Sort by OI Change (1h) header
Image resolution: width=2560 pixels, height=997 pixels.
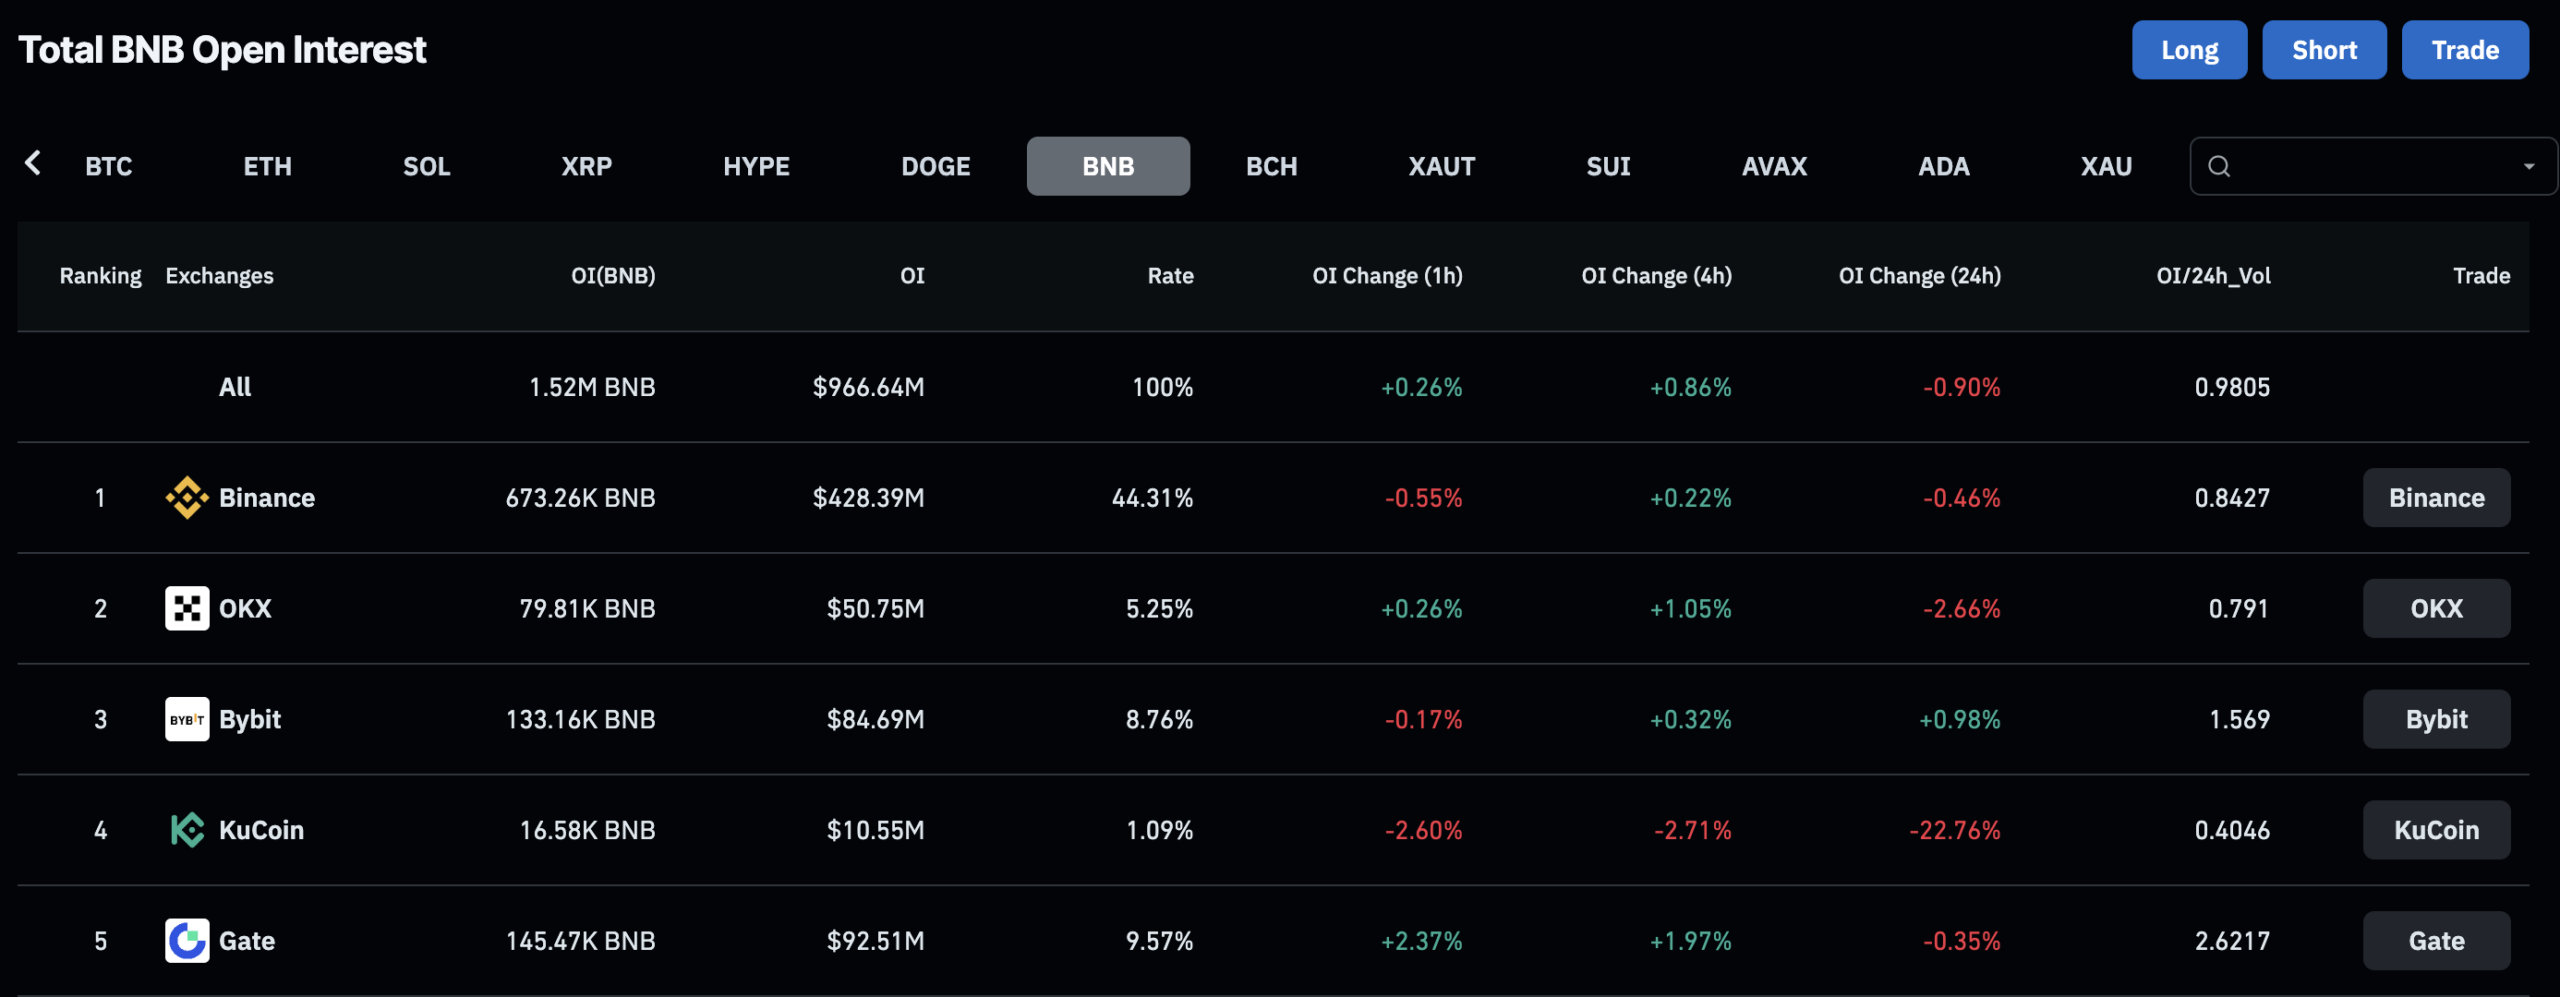(1387, 276)
